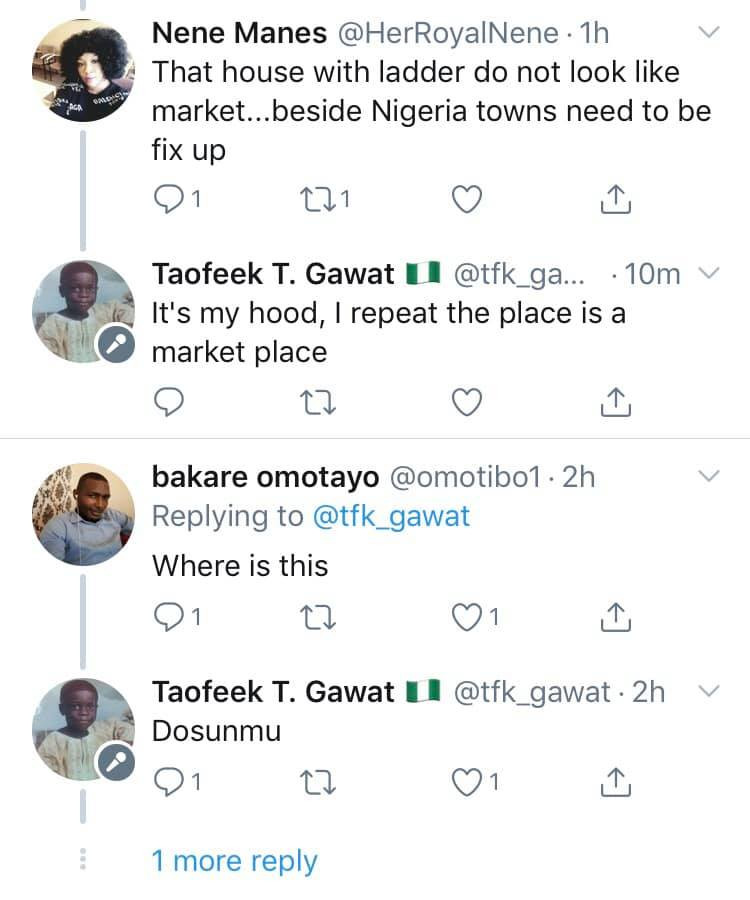Screen dimensions: 750x900
Task: Open Nene Manes' profile picture
Action: [x=83, y=71]
